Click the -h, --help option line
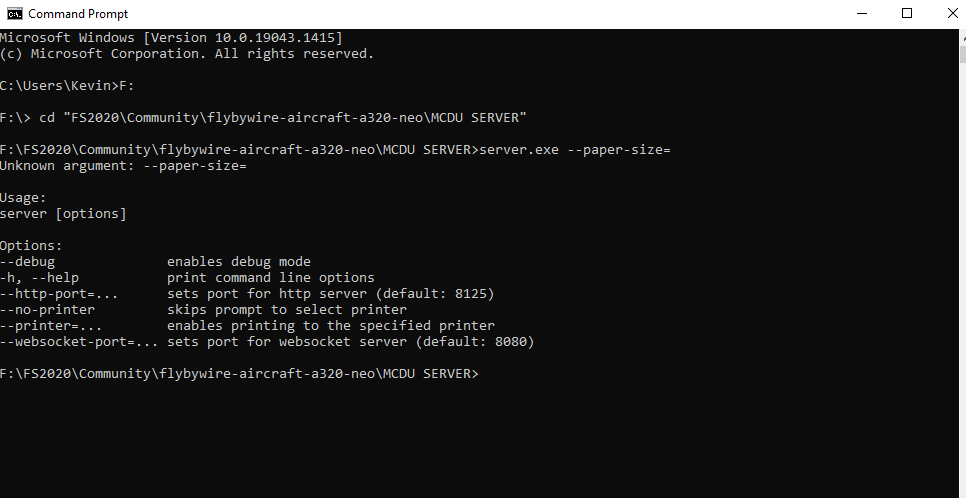966x498 pixels. (x=187, y=277)
